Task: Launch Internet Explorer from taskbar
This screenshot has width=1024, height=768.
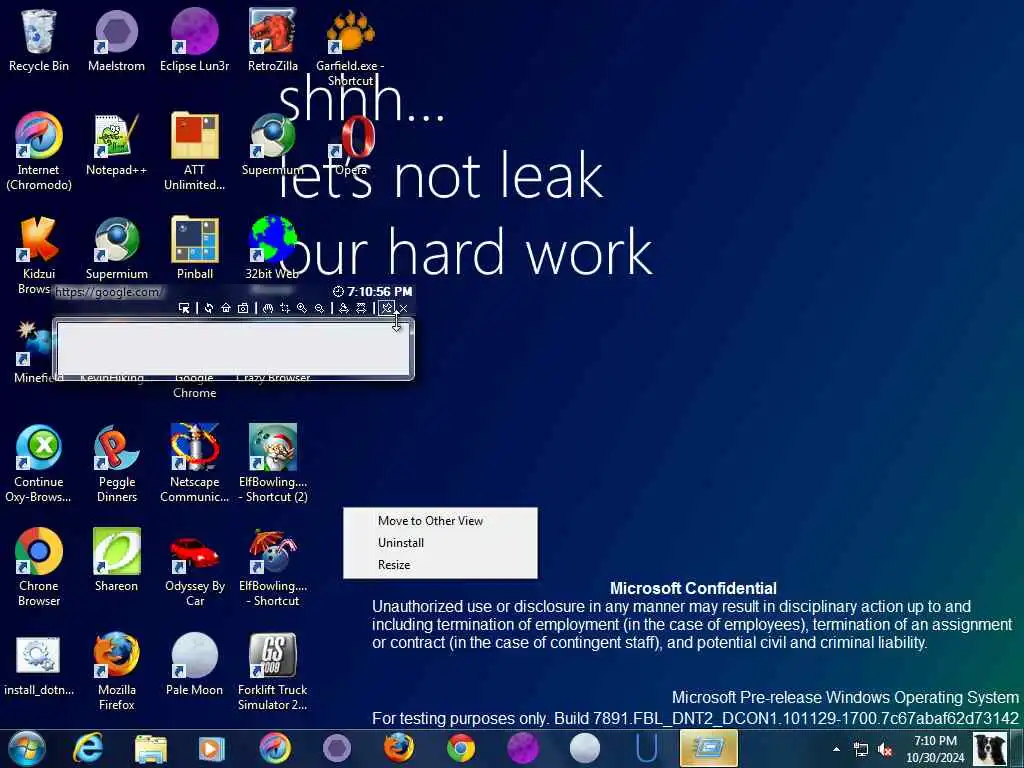Action: 88,748
